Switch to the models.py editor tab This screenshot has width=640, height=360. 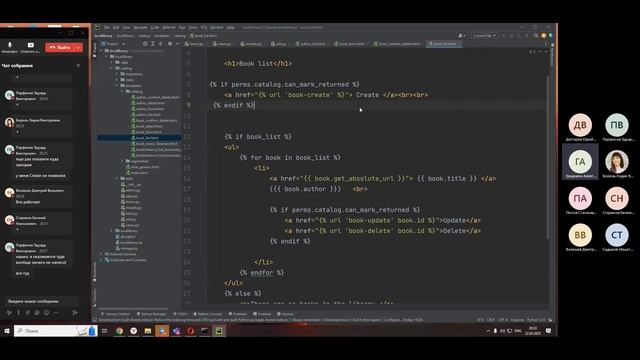click(x=253, y=44)
